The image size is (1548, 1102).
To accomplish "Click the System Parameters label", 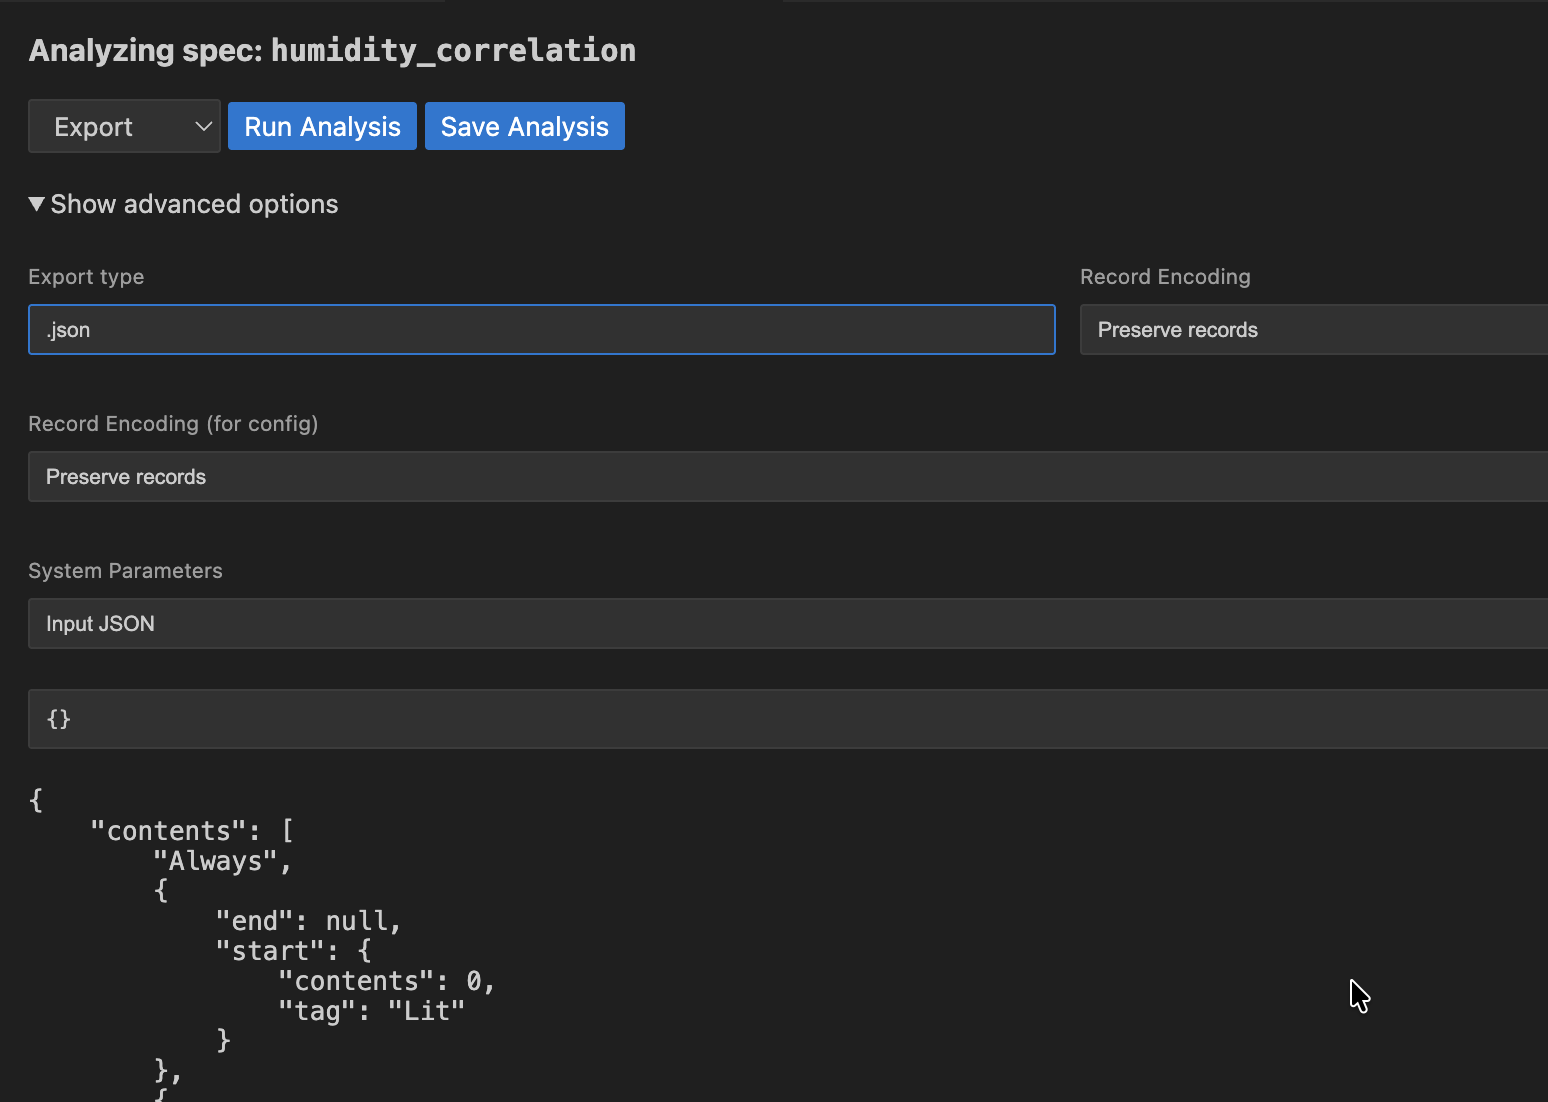I will 125,570.
